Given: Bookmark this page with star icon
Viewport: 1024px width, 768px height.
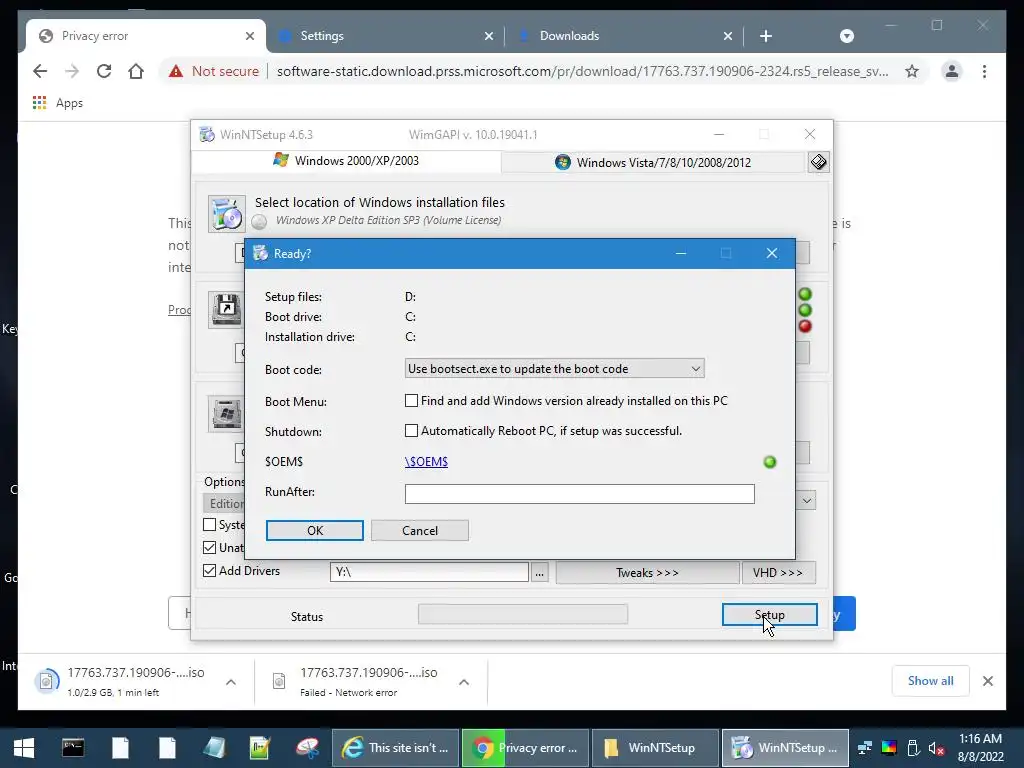Looking at the screenshot, I should (912, 71).
